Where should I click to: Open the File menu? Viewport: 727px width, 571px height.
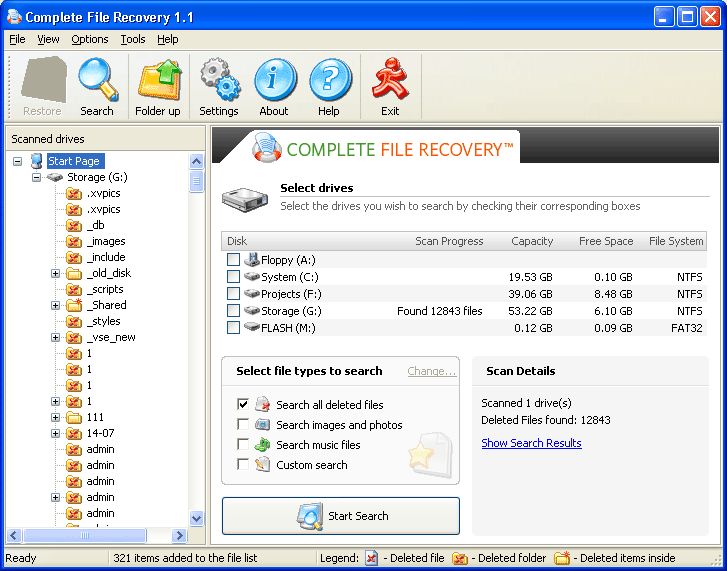click(17, 39)
